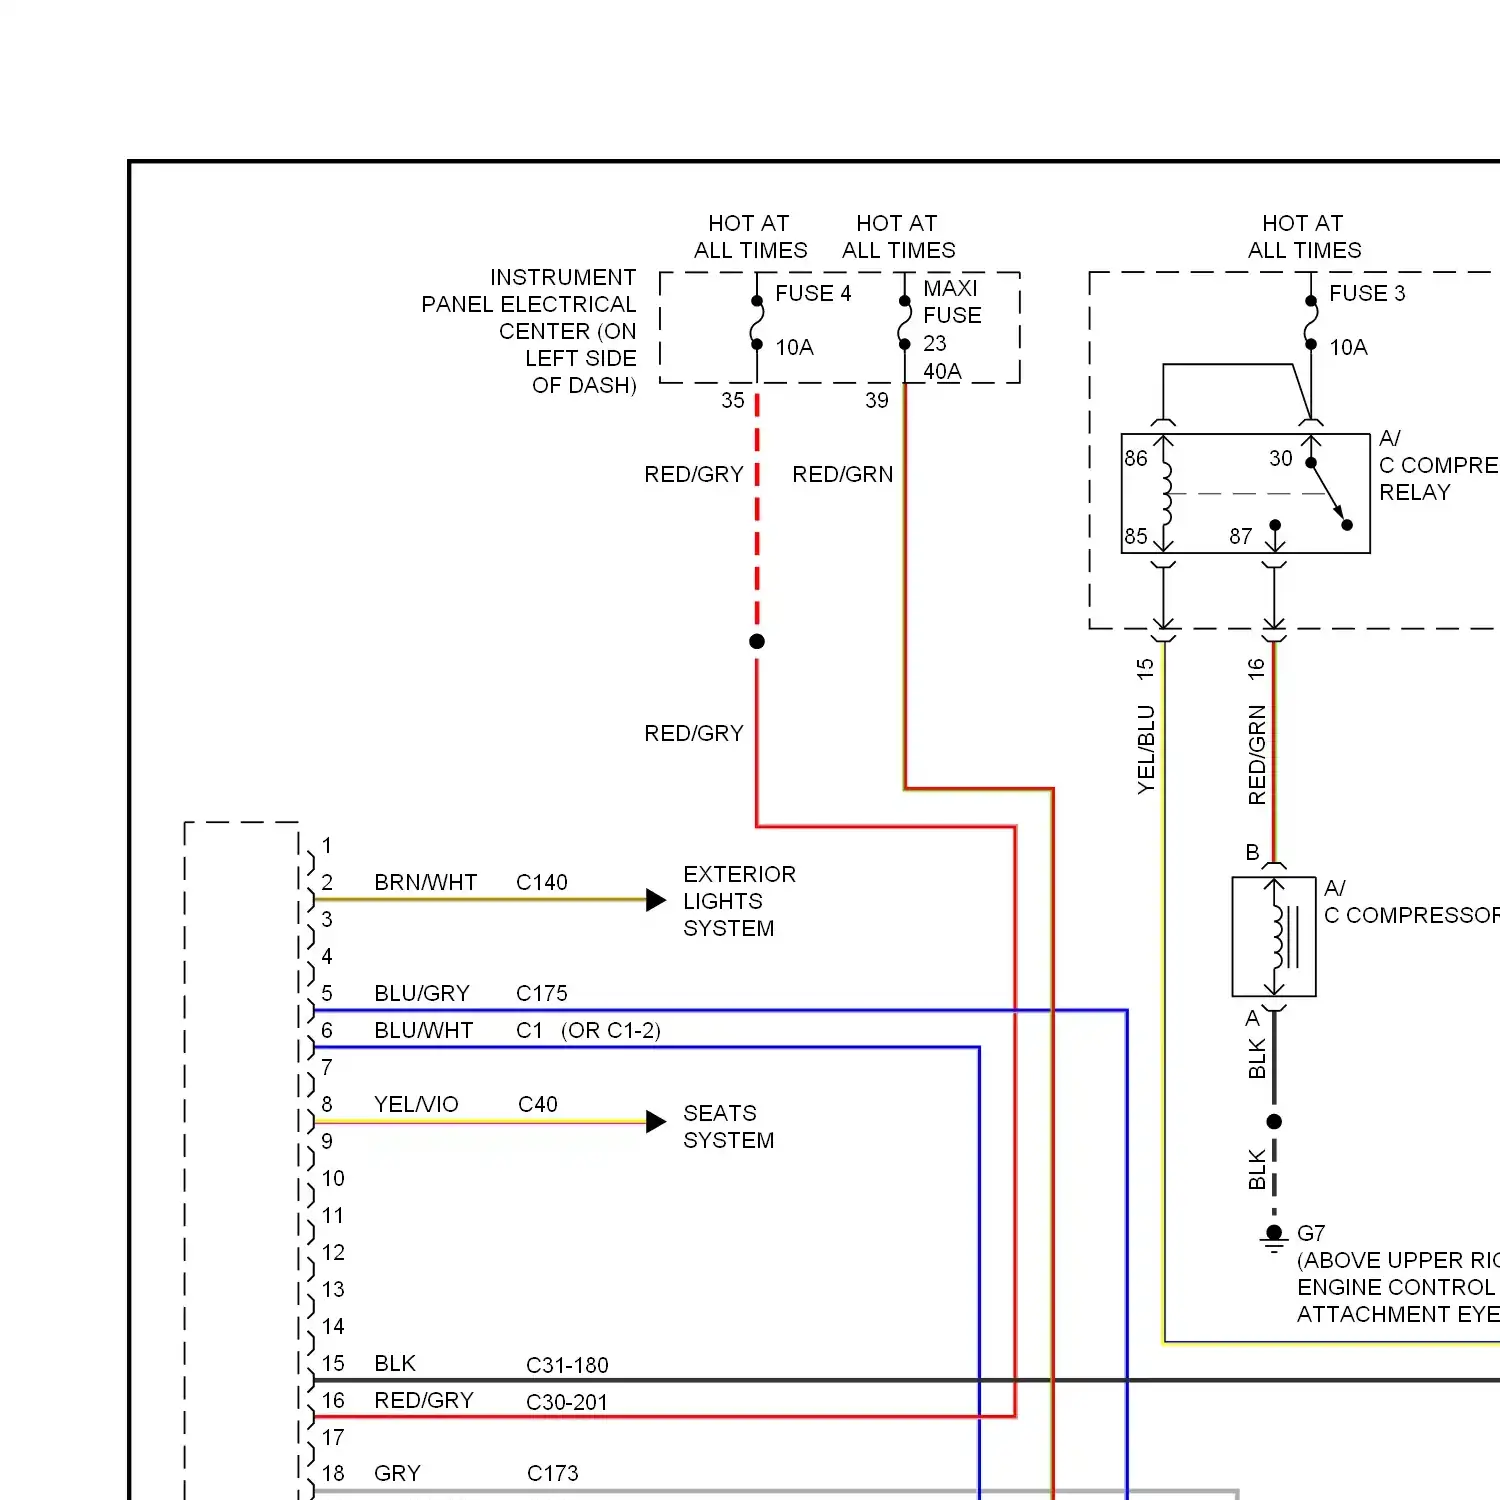Click the 'SEATS SYSTEM' label
The height and width of the screenshot is (1500, 1500).
(x=729, y=1126)
